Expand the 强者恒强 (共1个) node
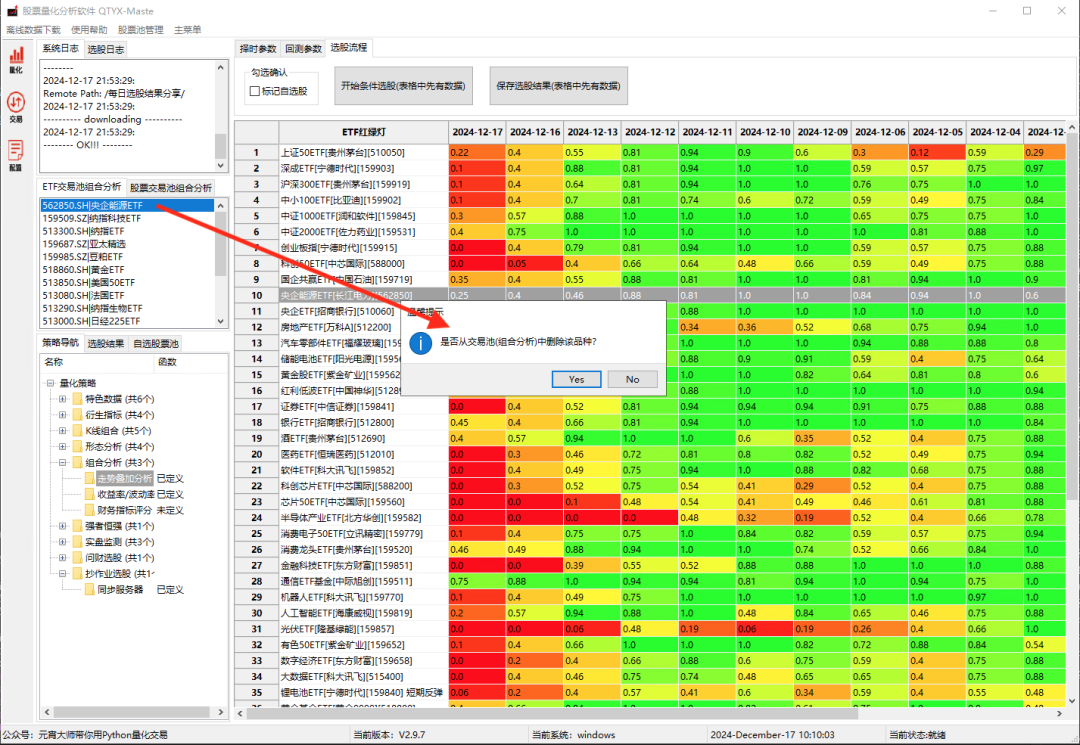Screen dimensions: 1080x745 pyautogui.click(x=63, y=526)
